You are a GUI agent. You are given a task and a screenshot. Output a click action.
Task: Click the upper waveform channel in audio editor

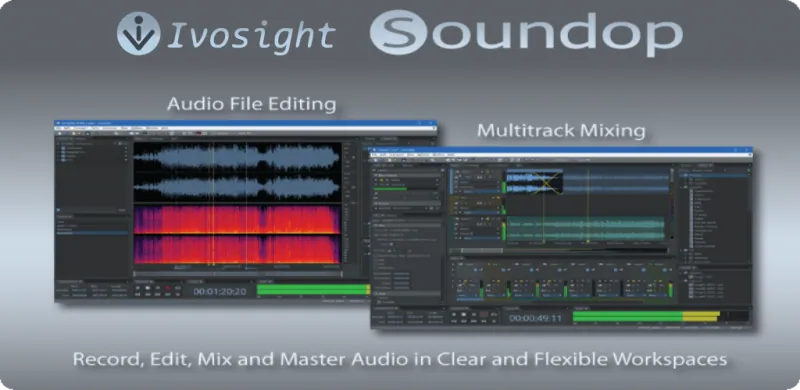coord(237,157)
